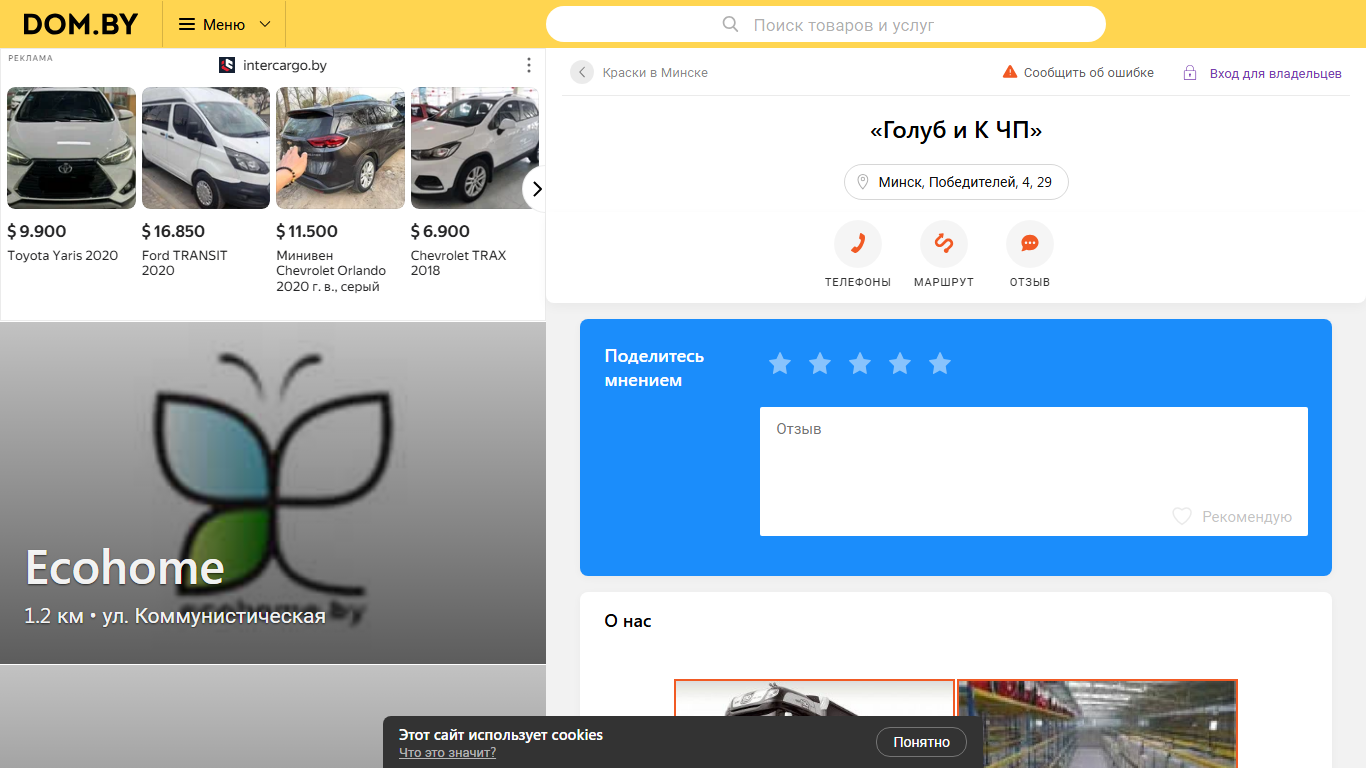Open the Chevrolet TRAX 2018 car photo
The image size is (1366, 768).
tap(475, 148)
